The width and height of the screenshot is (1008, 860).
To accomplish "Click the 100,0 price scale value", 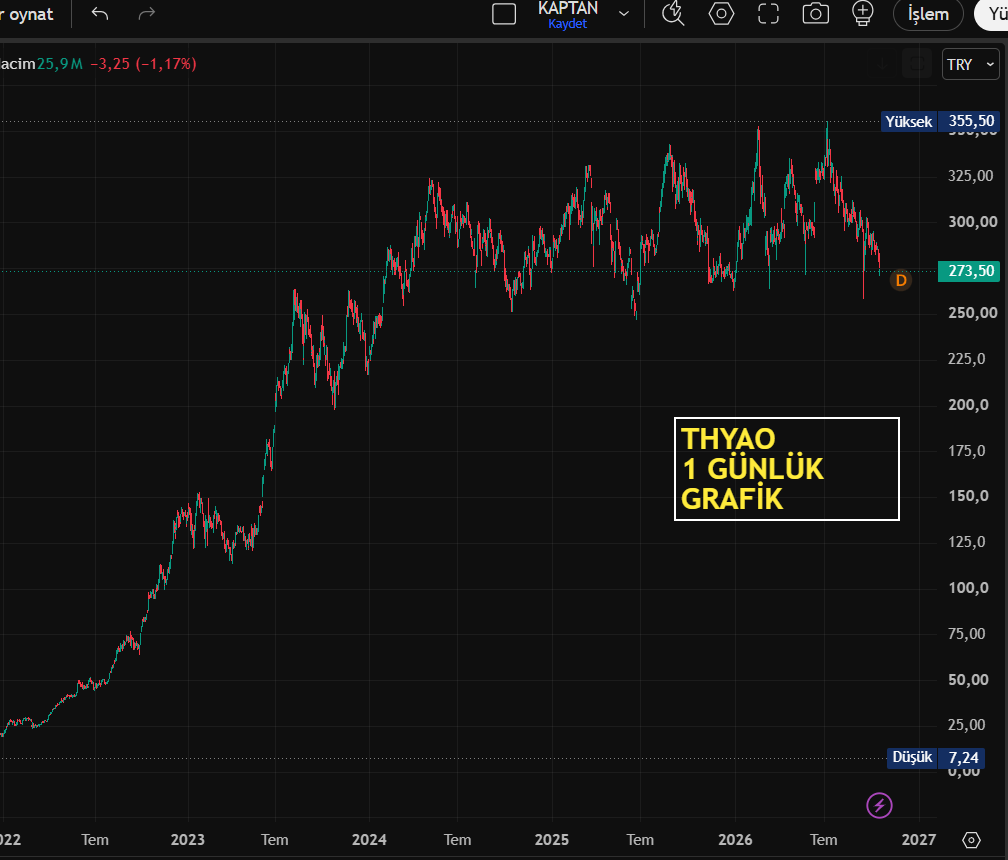I will coord(969,588).
